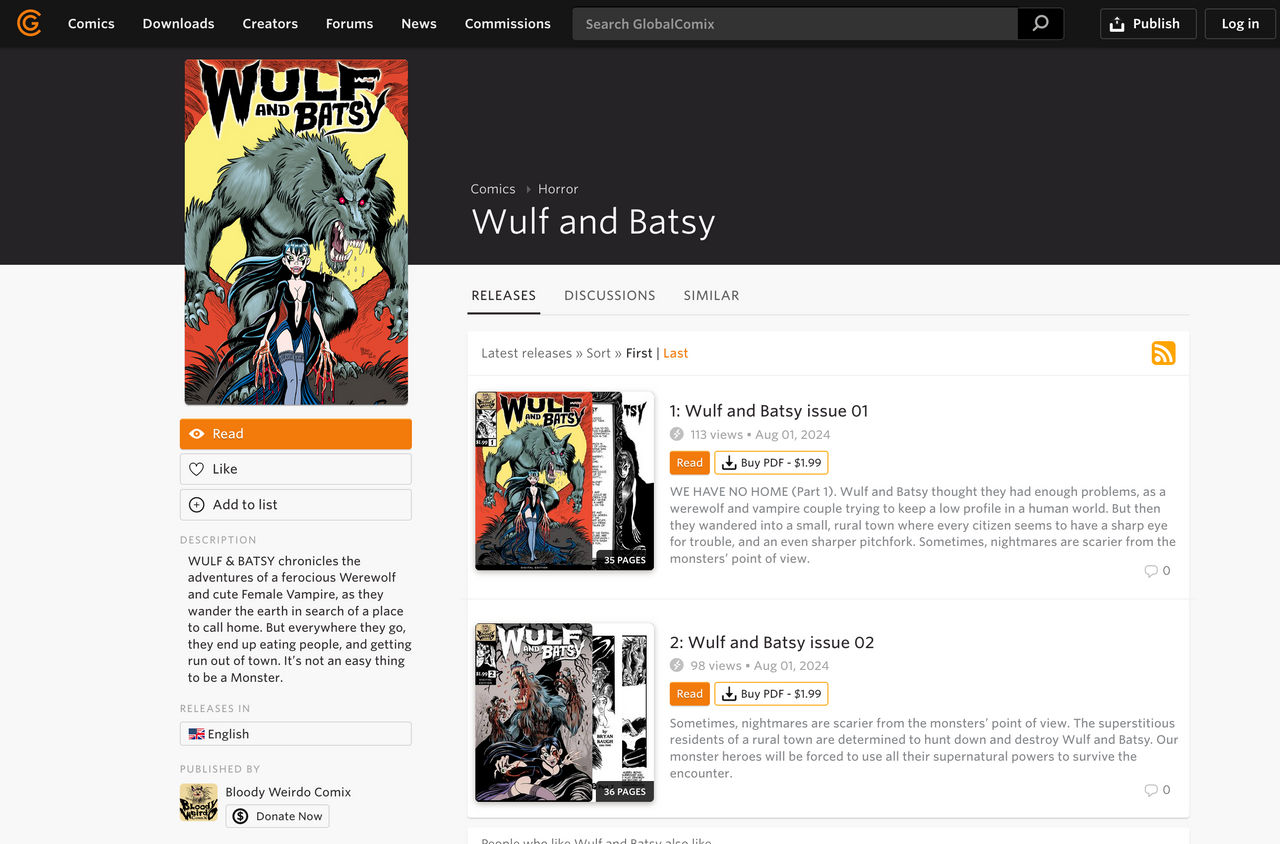Go to the Forums nav item
The height and width of the screenshot is (844, 1280).
coord(349,24)
